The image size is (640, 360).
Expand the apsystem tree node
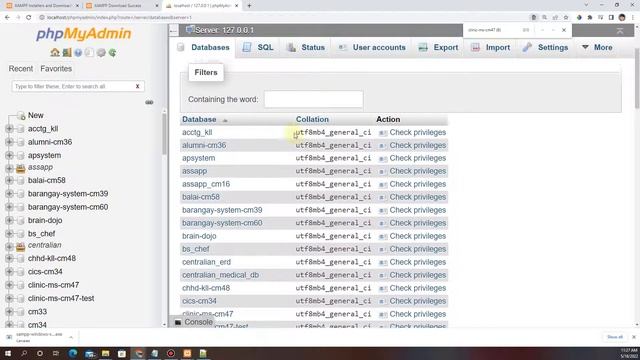coord(9,155)
